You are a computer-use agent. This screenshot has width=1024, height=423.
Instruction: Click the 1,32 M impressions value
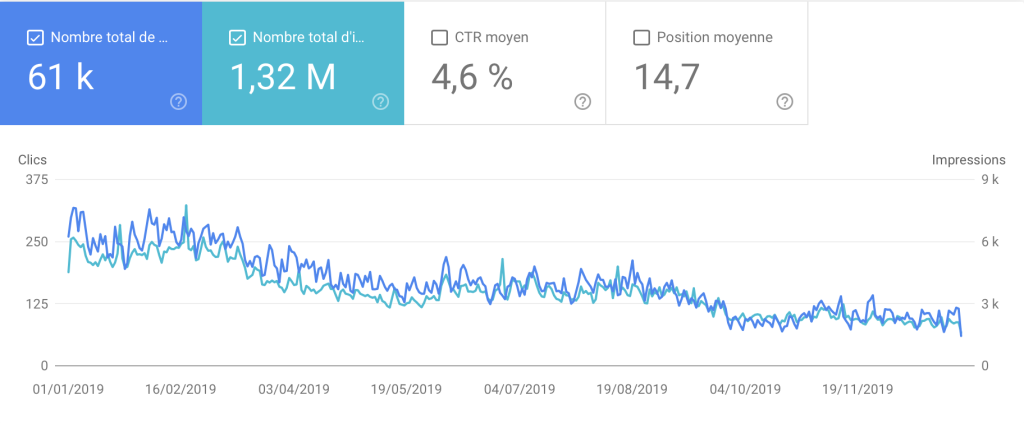pos(283,77)
